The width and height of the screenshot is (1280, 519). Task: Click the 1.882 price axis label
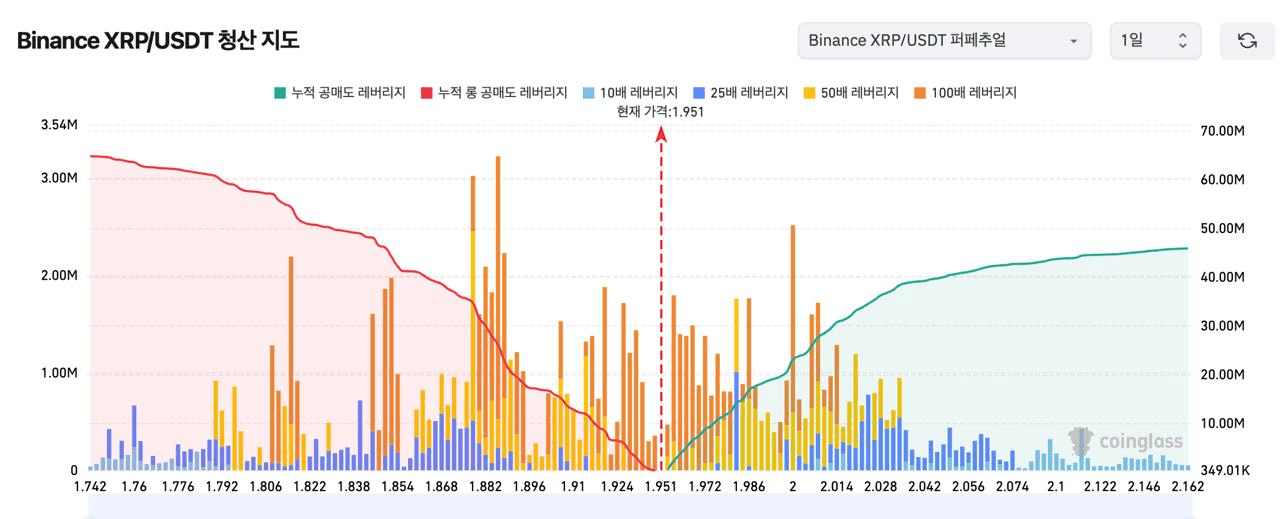tap(485, 487)
